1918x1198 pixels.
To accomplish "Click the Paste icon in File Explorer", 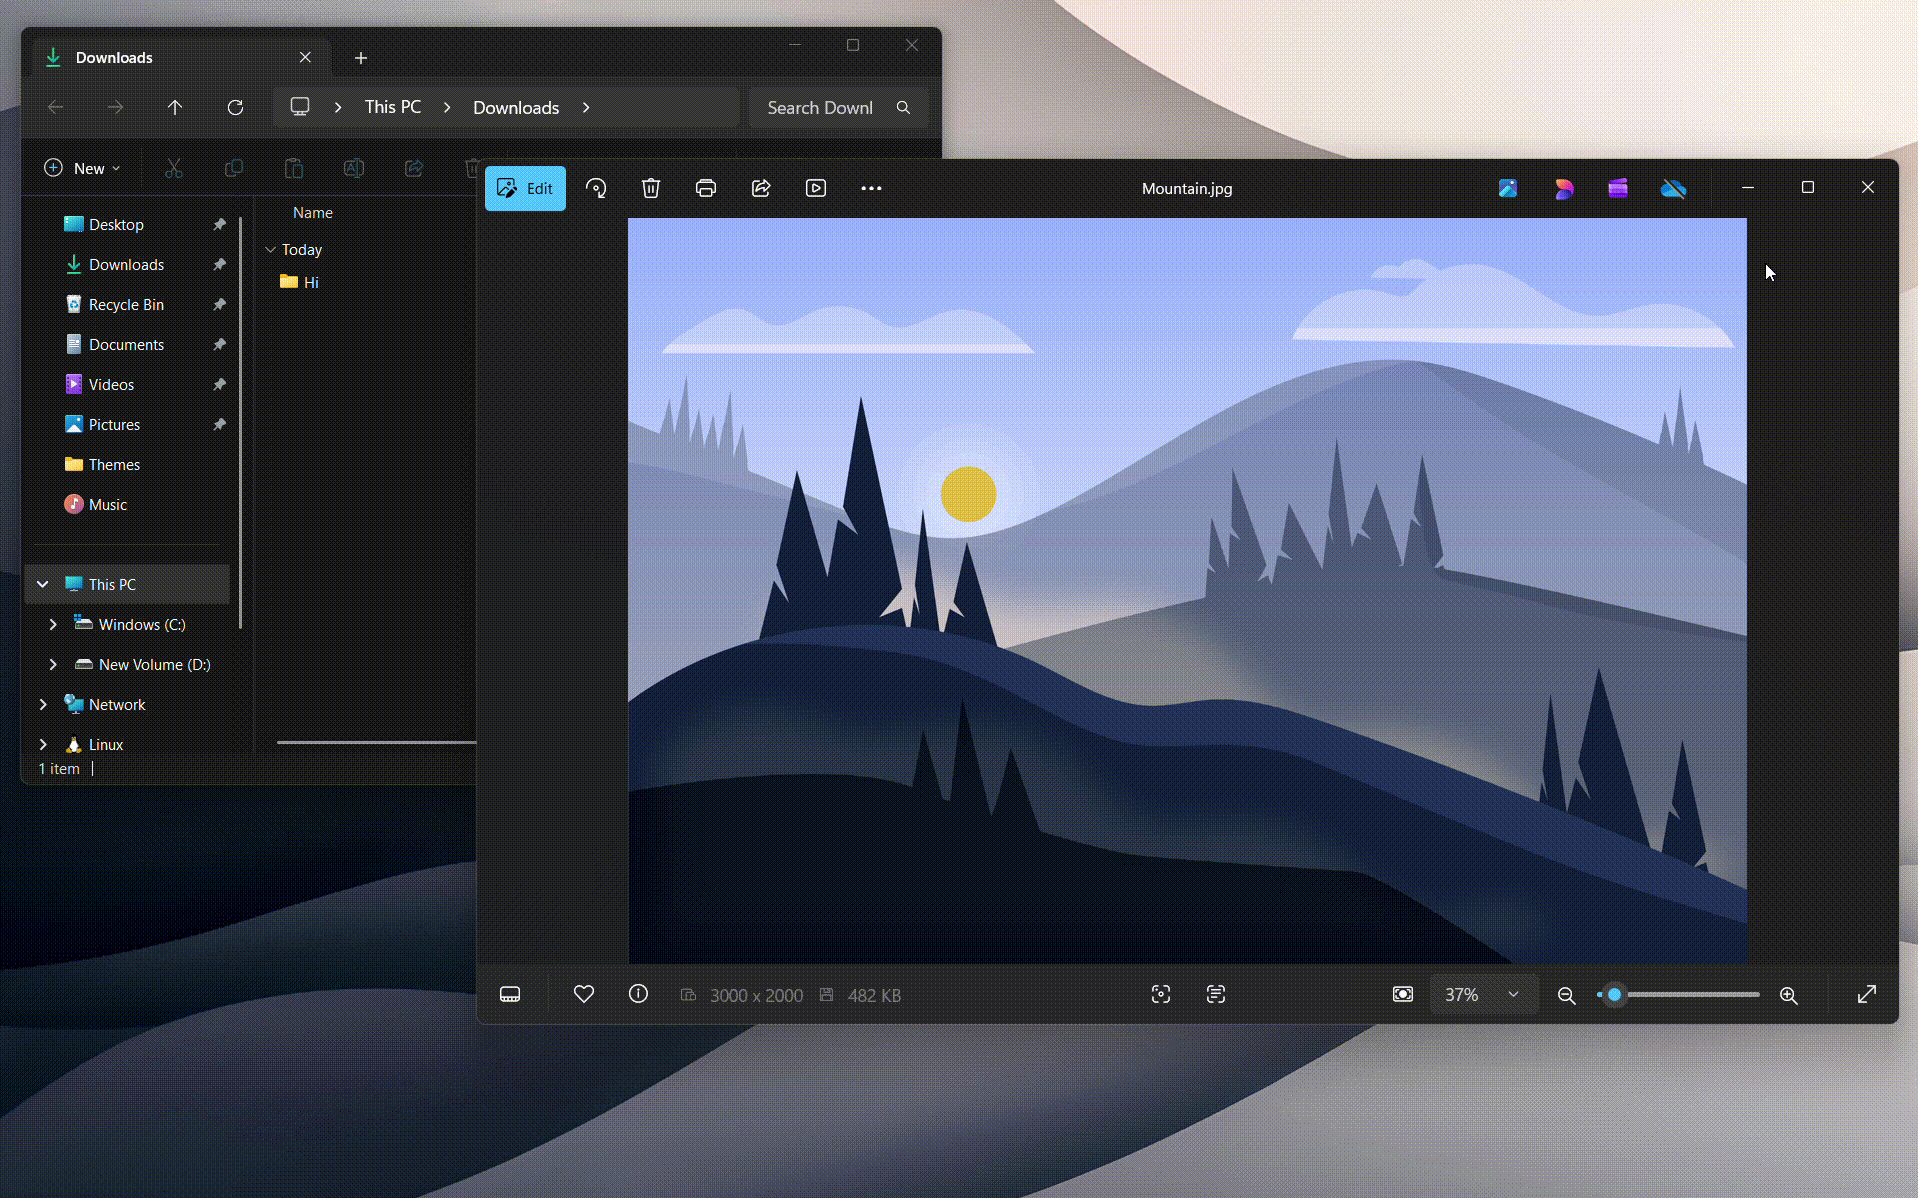I will (294, 168).
